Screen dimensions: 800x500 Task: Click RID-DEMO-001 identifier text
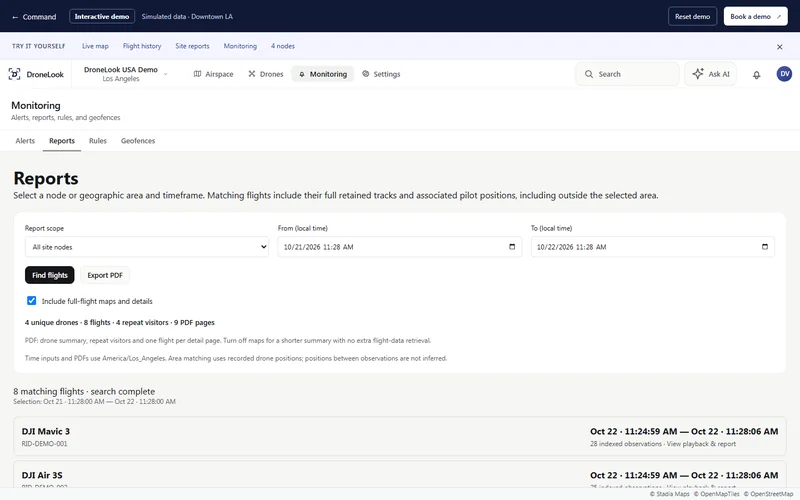pos(44,444)
